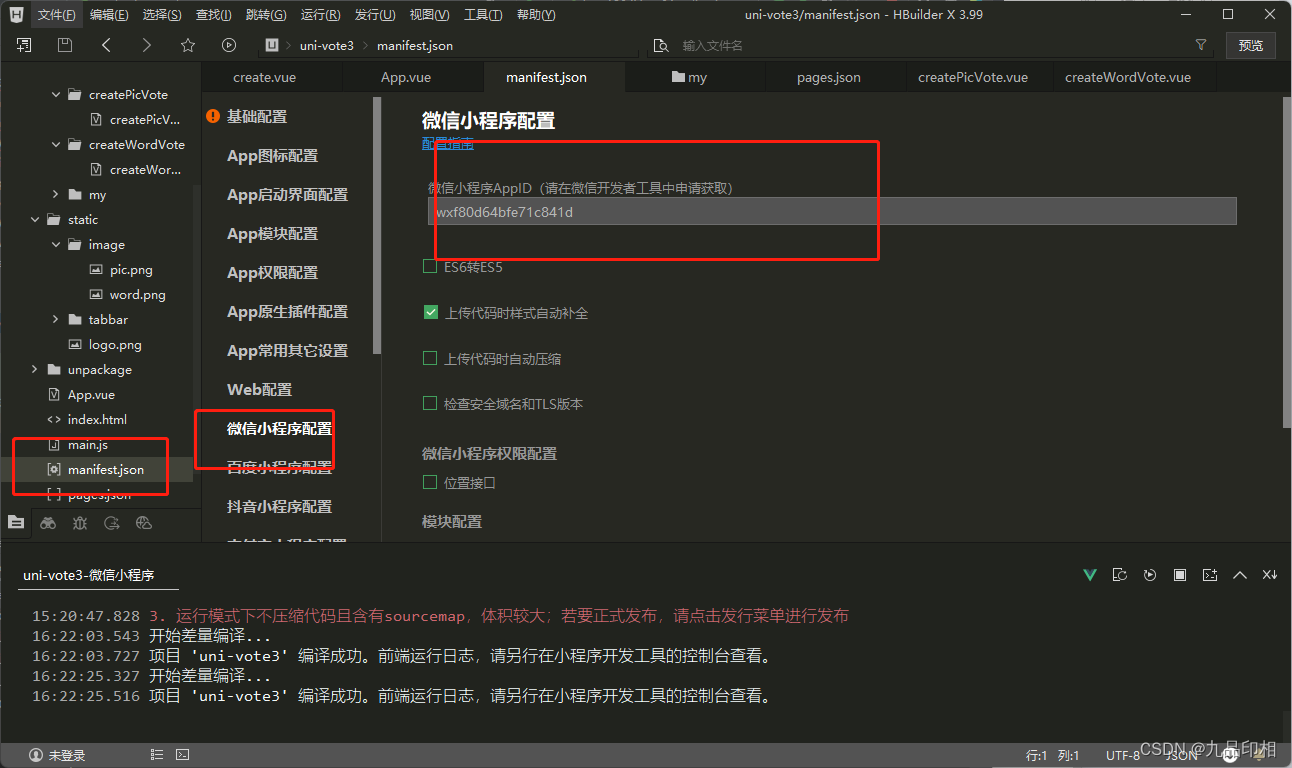Go back with the left arrow icon

click(106, 45)
